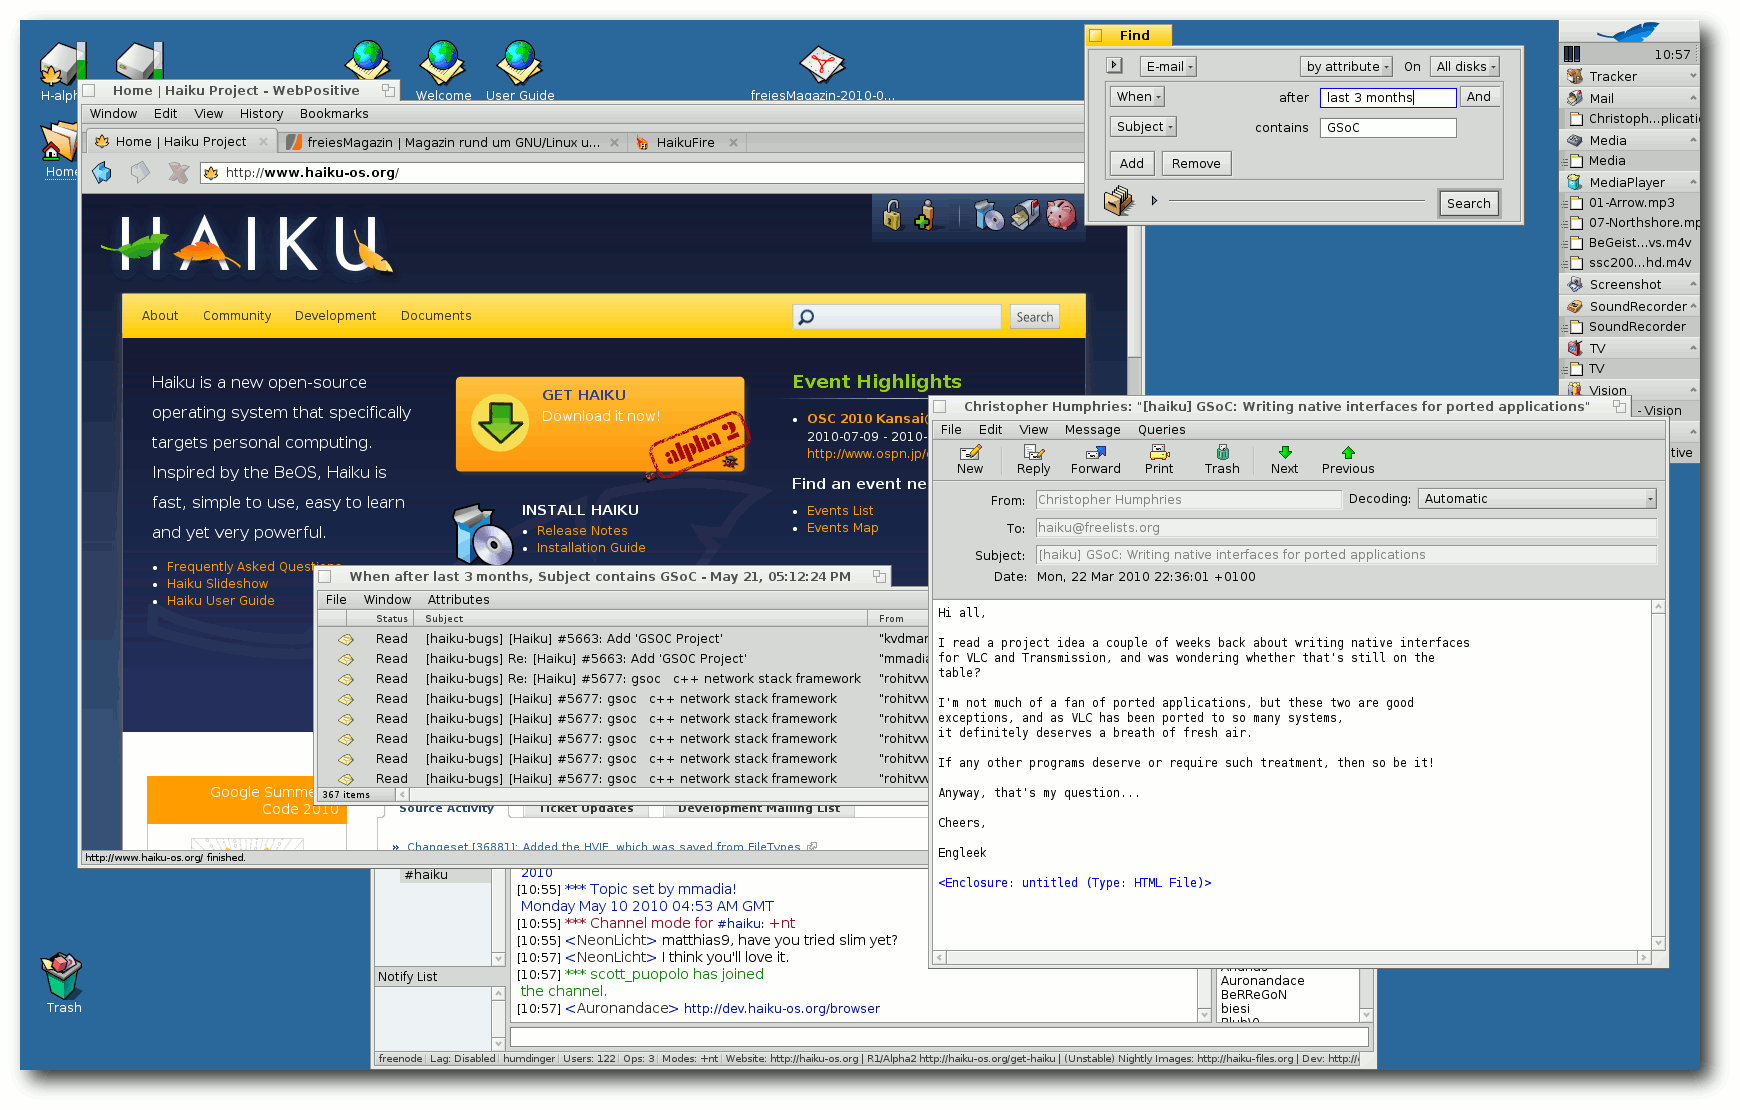Open the E-mail file type dropdown
The width and height of the screenshot is (1740, 1110).
pyautogui.click(x=1167, y=67)
